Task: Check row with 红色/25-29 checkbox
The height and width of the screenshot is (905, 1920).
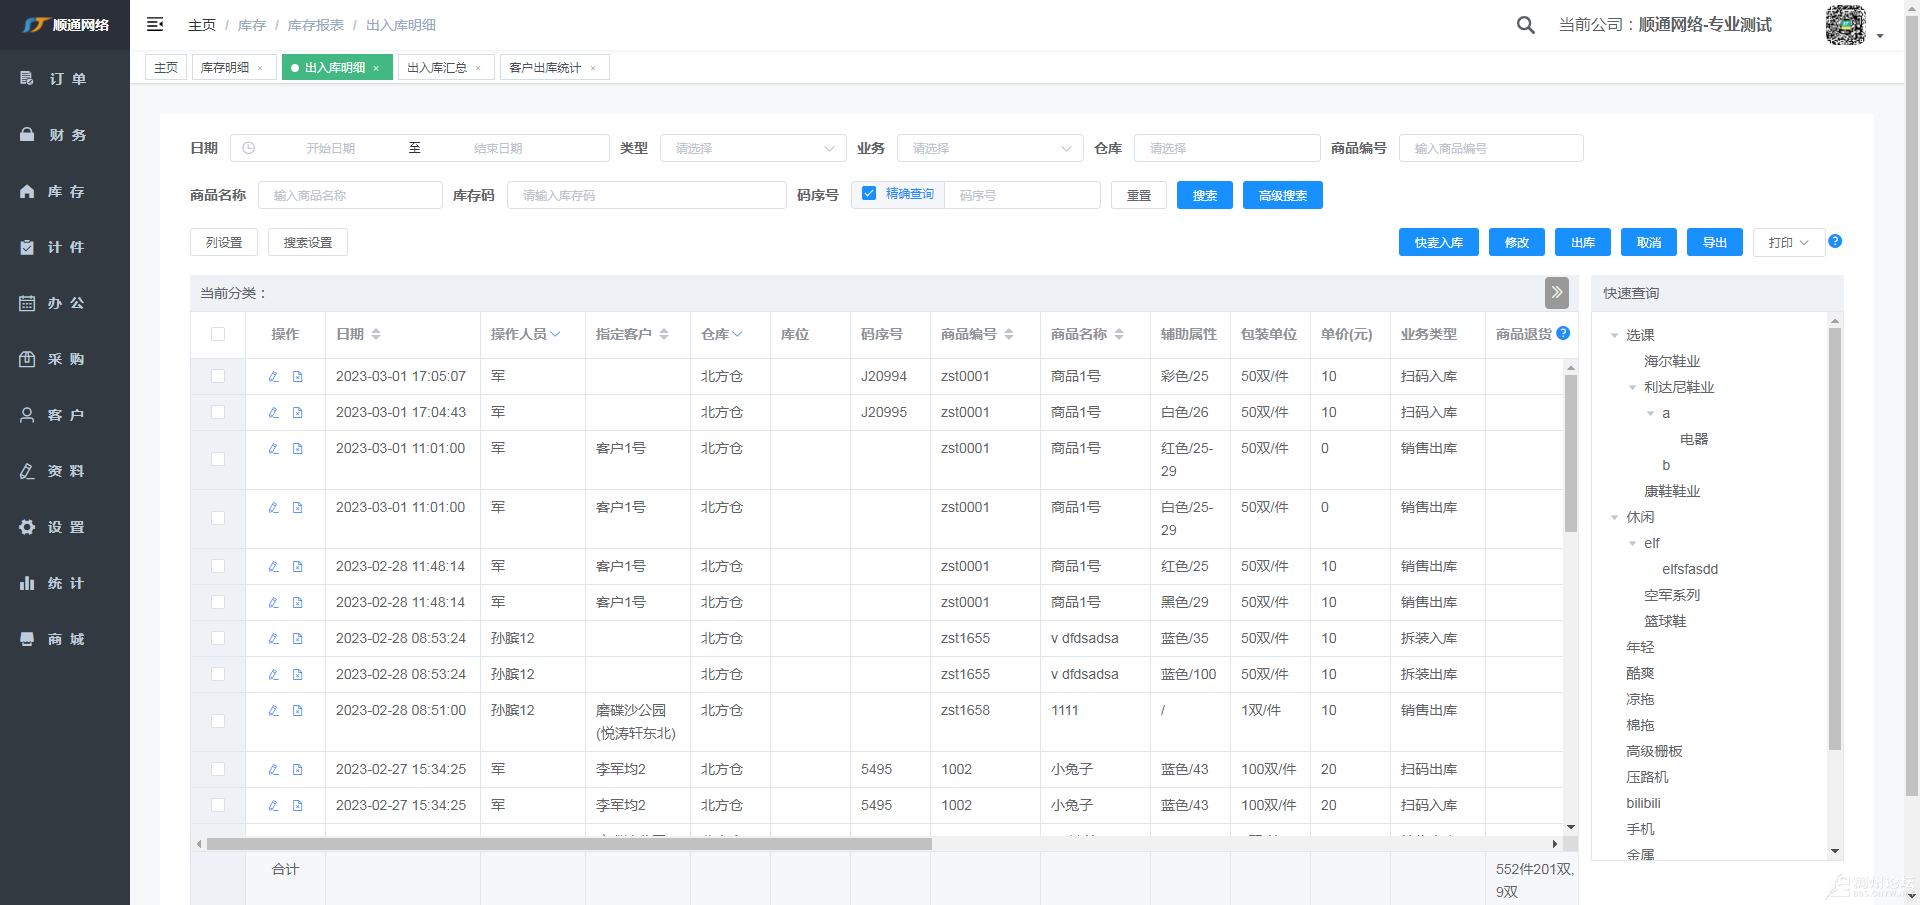Action: pos(218,459)
